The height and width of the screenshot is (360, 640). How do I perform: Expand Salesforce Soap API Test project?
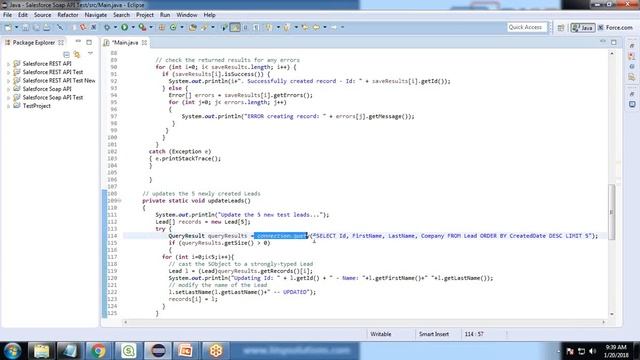coord(8,98)
